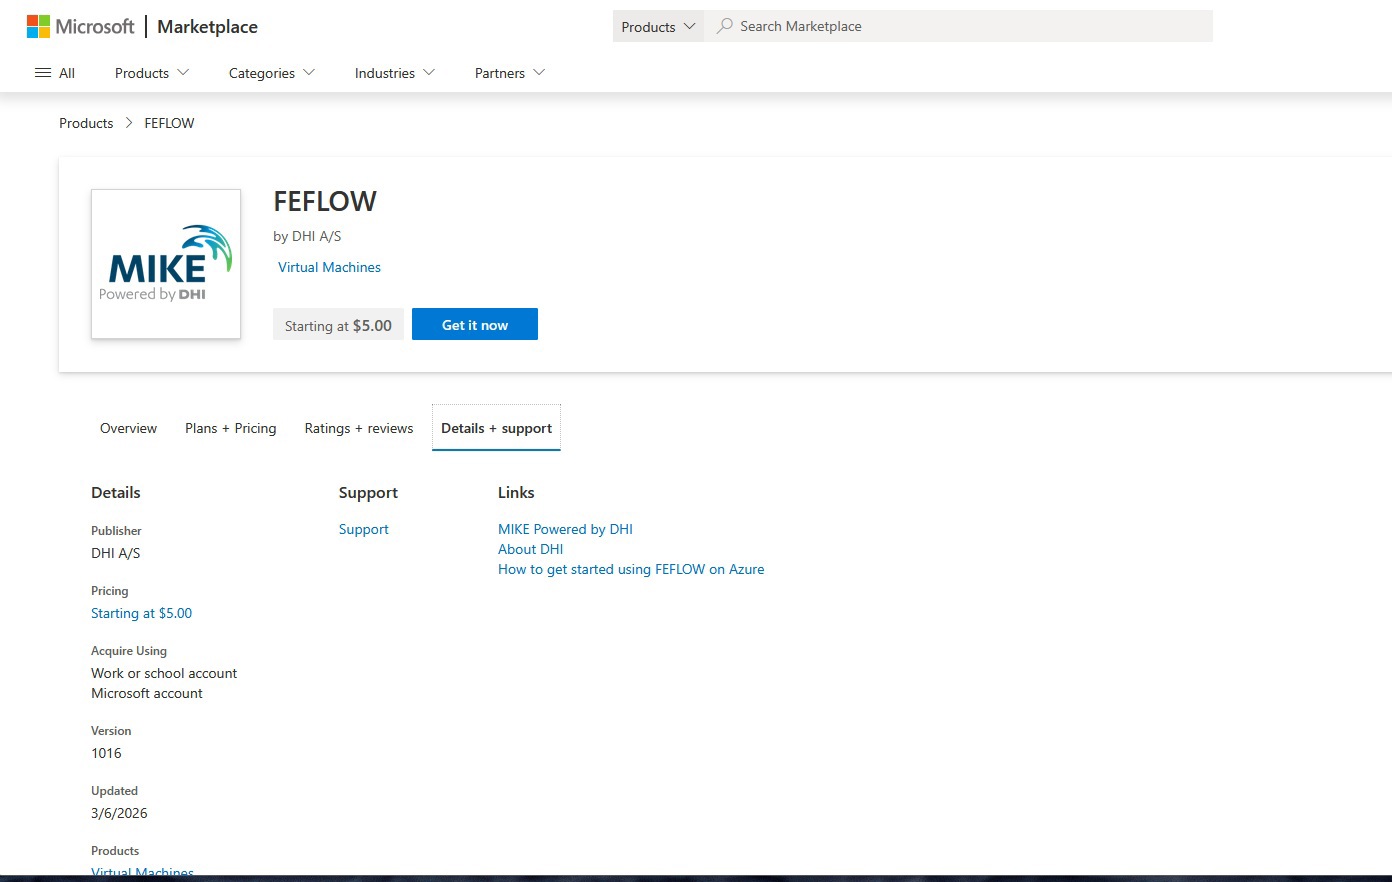Click the updated date 3/6/2026
This screenshot has height=882, width=1392.
point(119,813)
